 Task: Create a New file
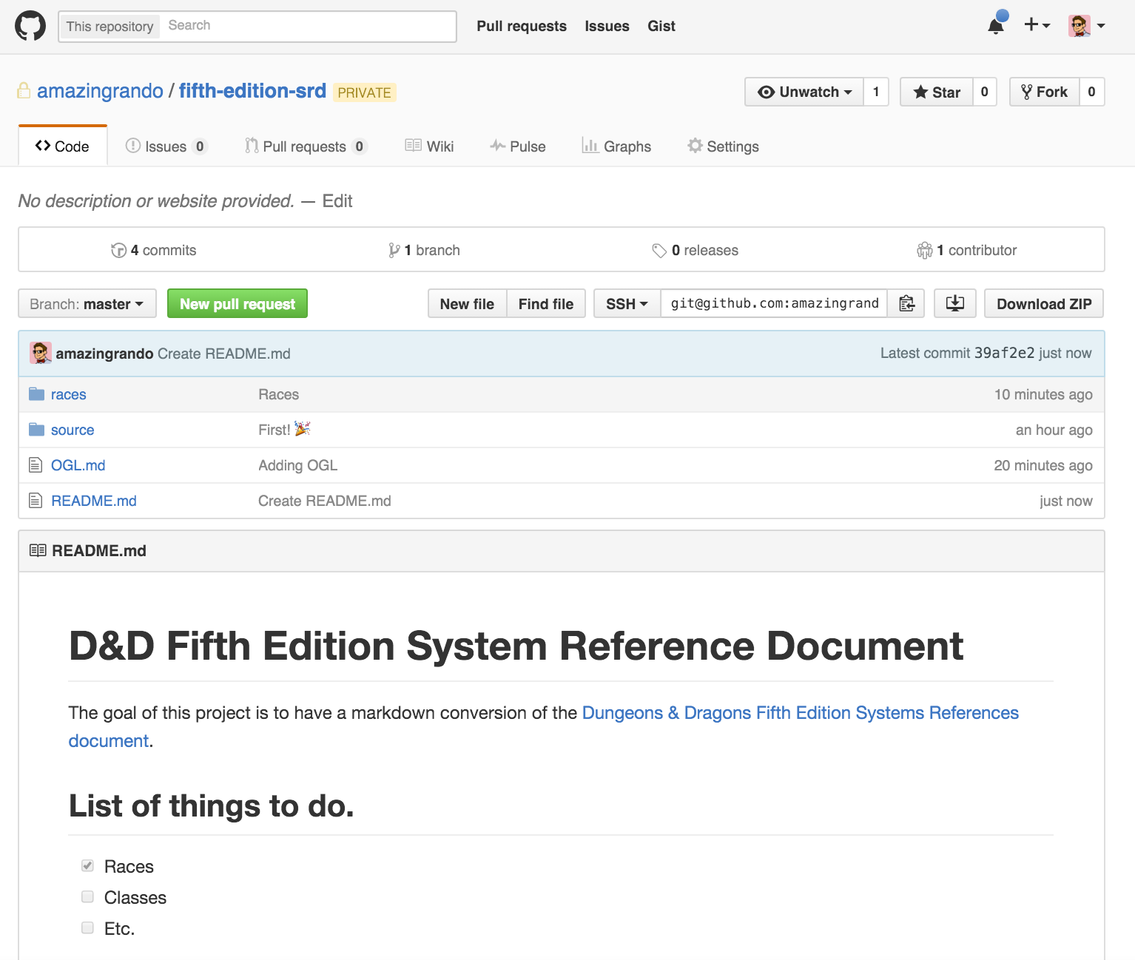point(467,304)
